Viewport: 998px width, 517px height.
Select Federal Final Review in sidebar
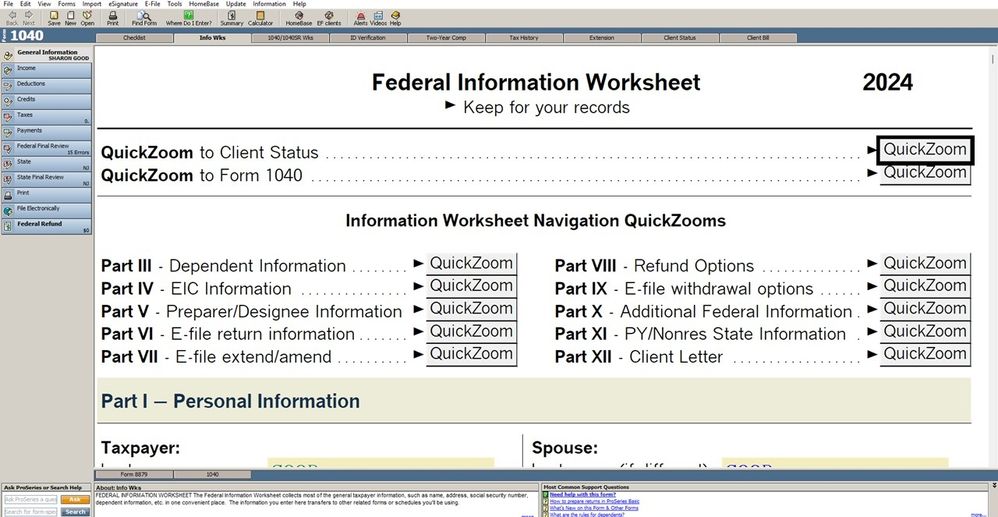(47, 146)
